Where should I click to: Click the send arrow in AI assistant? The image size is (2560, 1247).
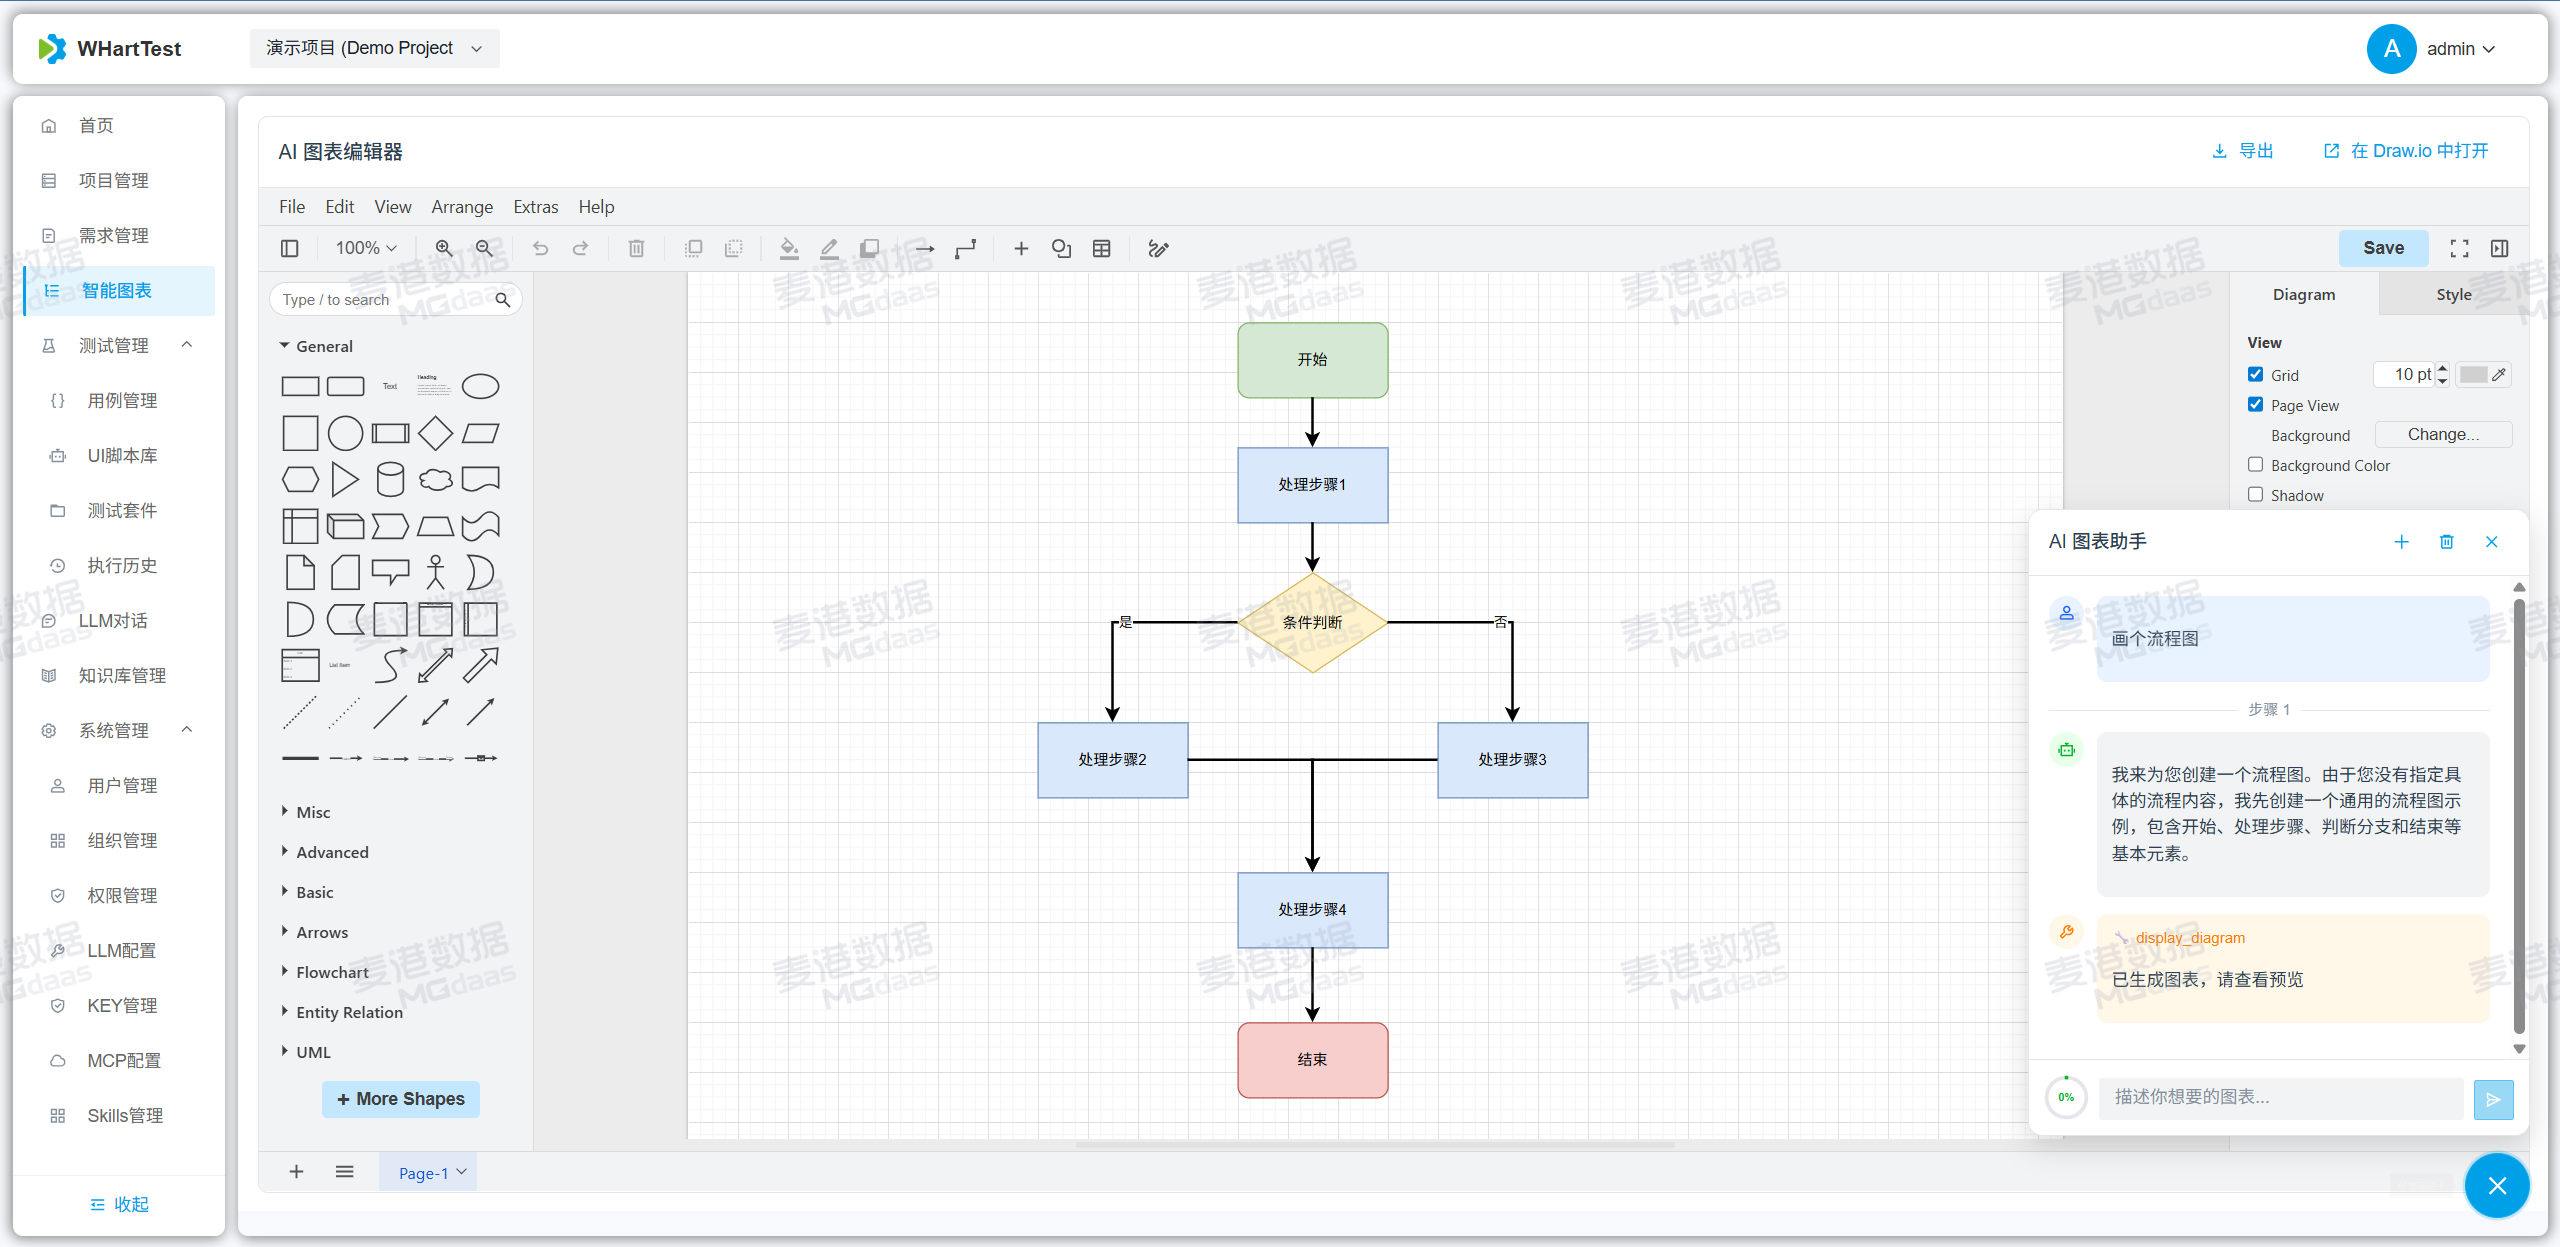coord(2493,1099)
